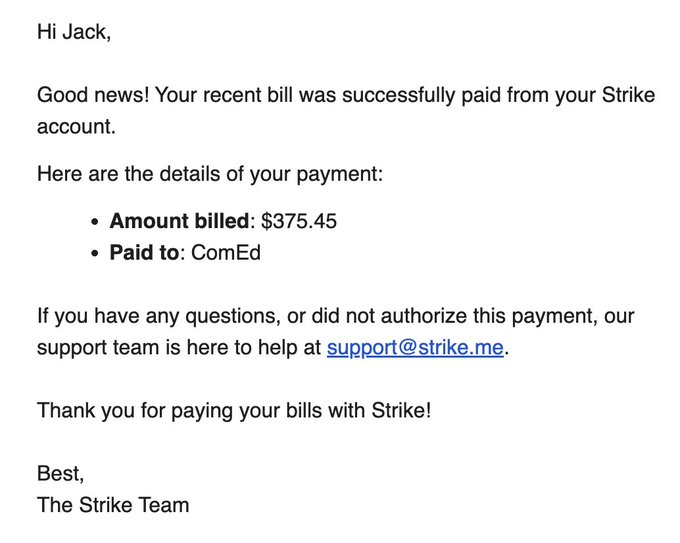Click the bold 'Amount billed' label
The width and height of the screenshot is (680, 543).
coord(179,221)
